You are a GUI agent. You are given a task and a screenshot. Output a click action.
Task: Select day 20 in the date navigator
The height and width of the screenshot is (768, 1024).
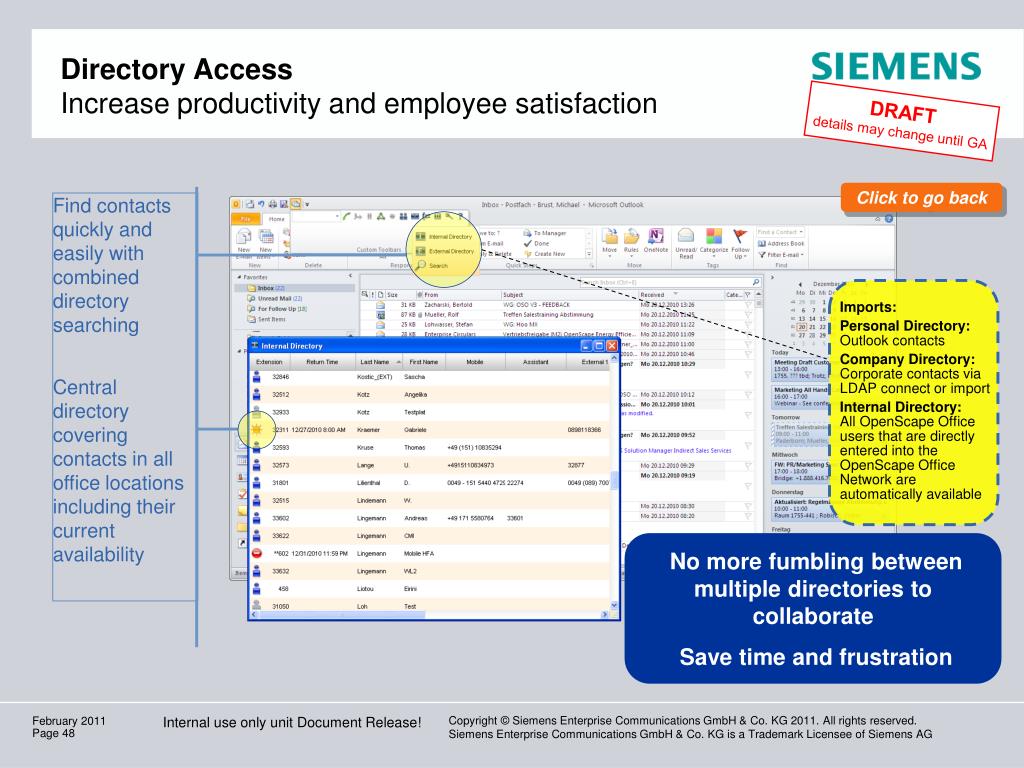click(x=802, y=327)
